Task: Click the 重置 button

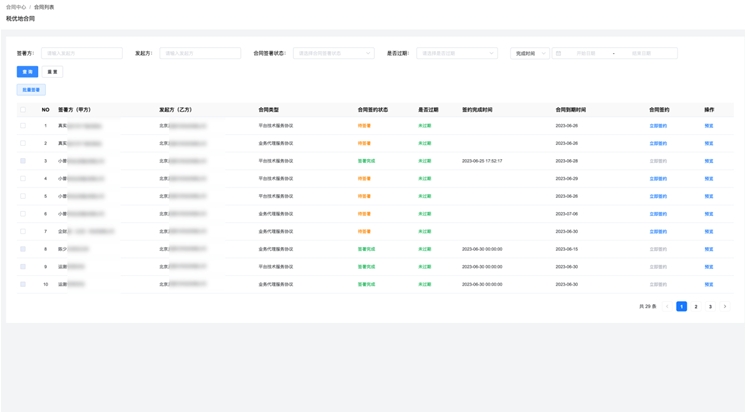Action: (52, 72)
